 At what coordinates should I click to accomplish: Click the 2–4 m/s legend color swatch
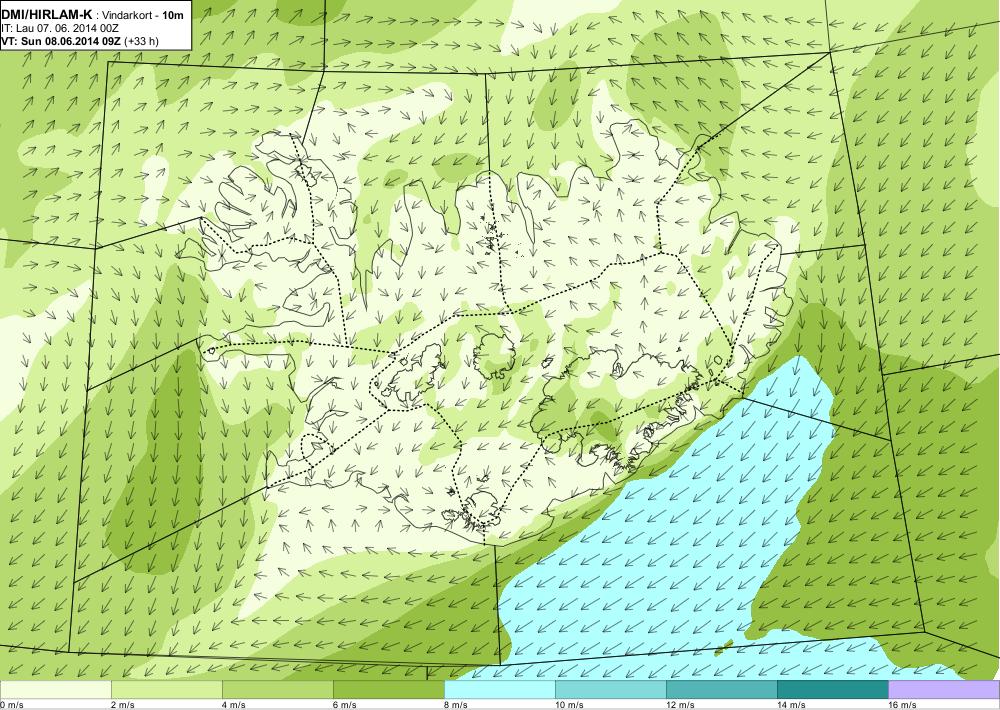point(167,690)
